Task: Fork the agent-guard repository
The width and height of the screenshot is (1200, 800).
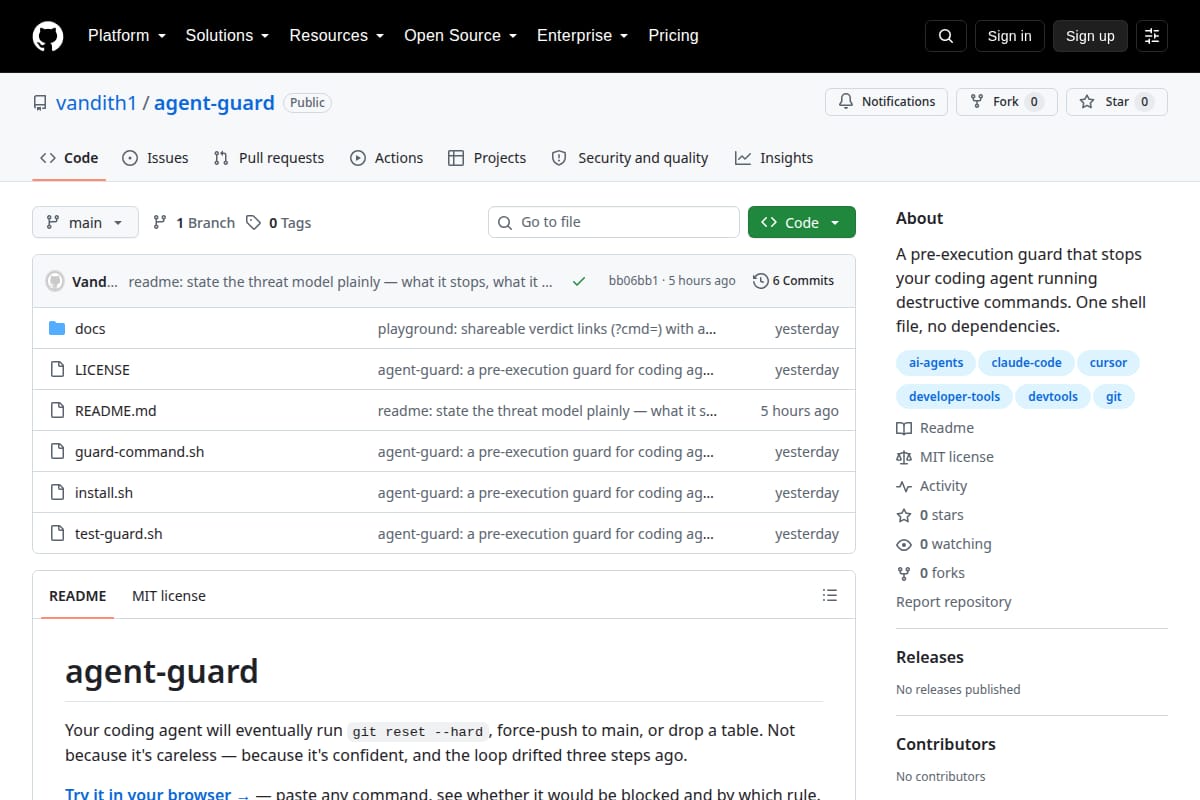Action: (x=1007, y=102)
